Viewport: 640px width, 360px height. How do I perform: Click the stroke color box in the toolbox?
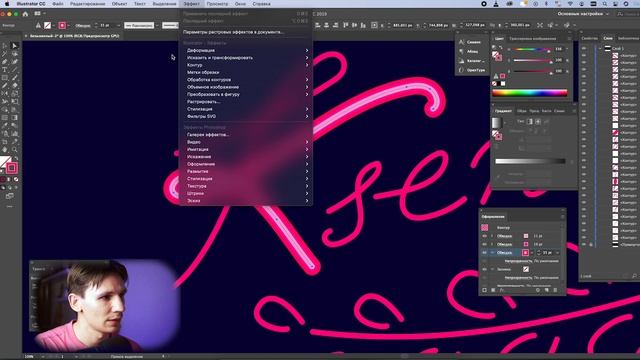[11, 168]
